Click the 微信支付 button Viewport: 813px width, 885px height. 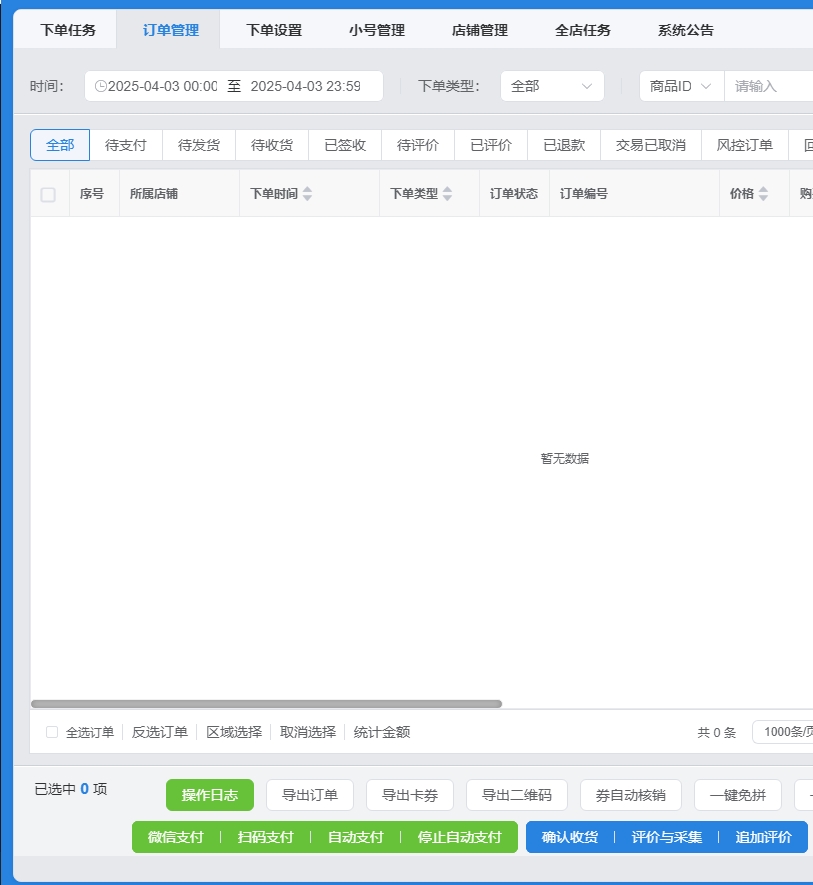(176, 837)
